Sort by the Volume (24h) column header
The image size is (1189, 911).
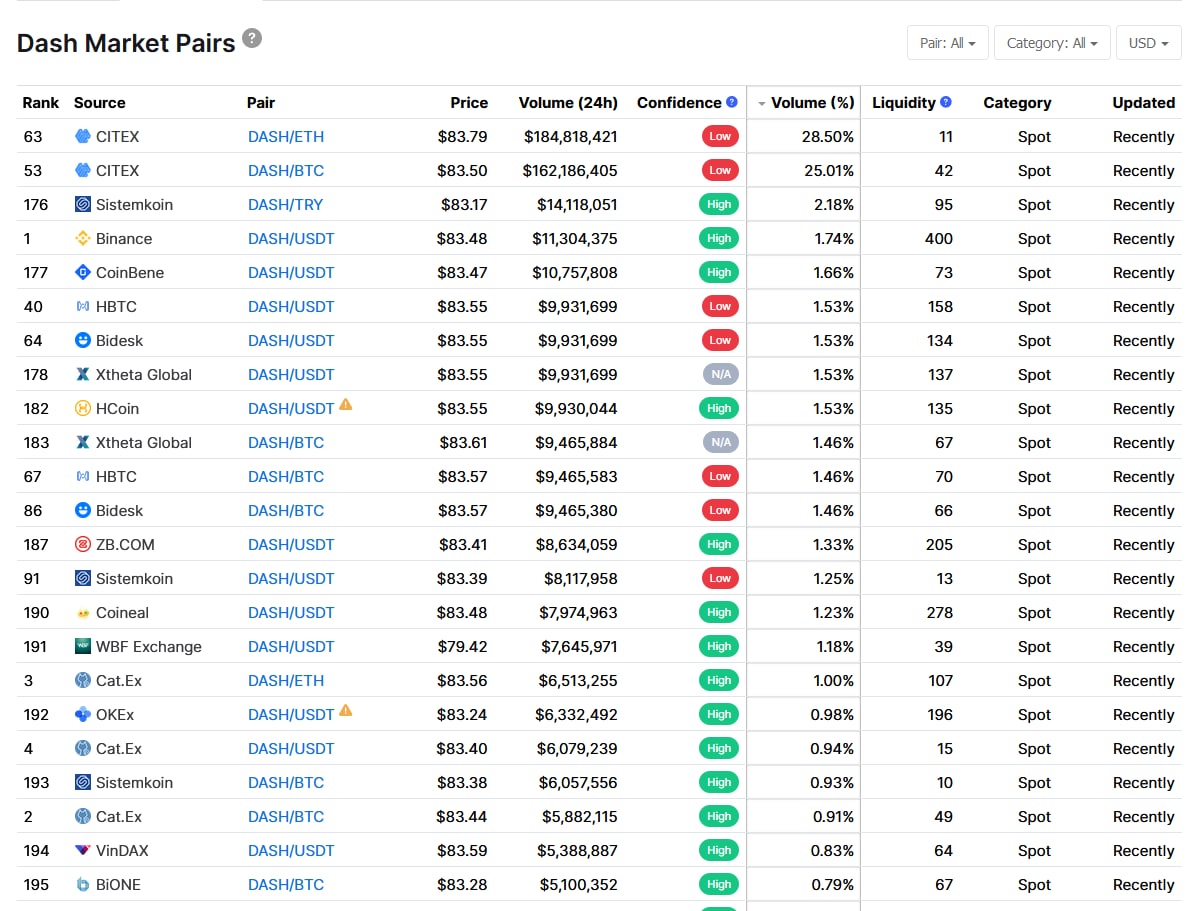[568, 102]
